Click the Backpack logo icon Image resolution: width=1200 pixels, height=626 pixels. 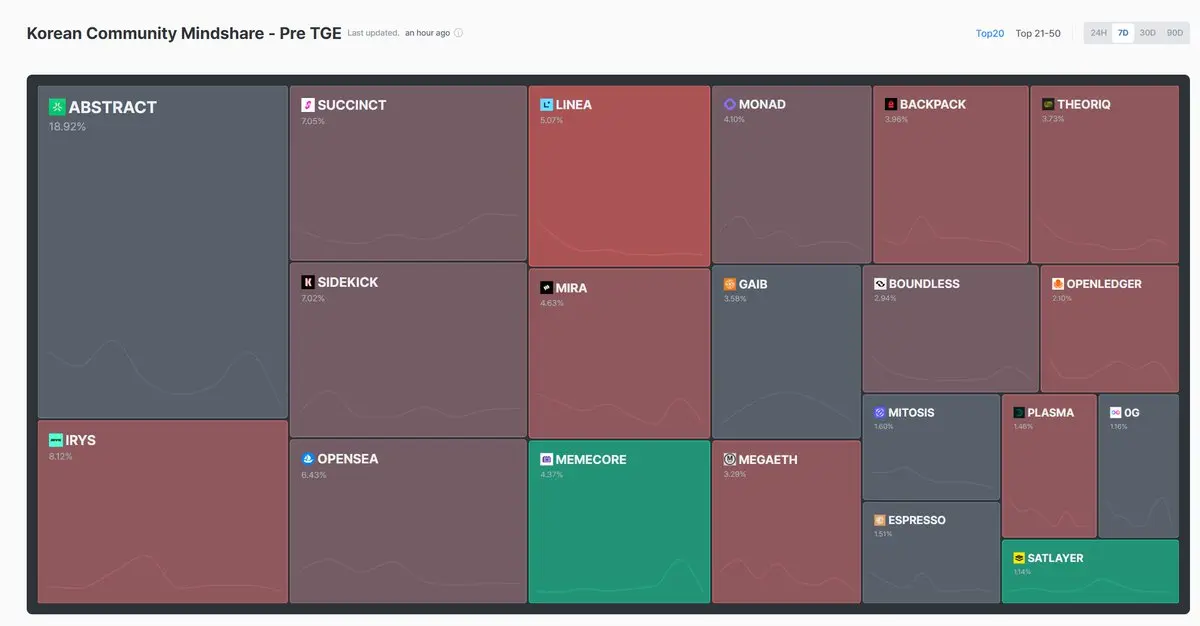pyautogui.click(x=890, y=104)
